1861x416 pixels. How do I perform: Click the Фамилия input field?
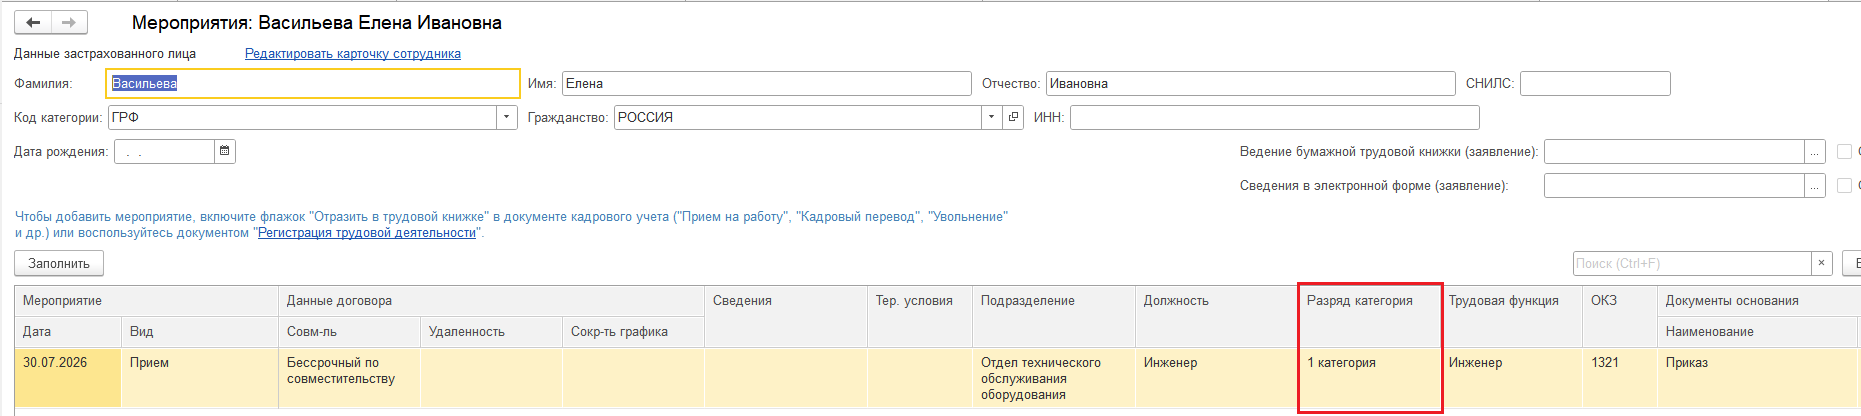click(x=313, y=83)
